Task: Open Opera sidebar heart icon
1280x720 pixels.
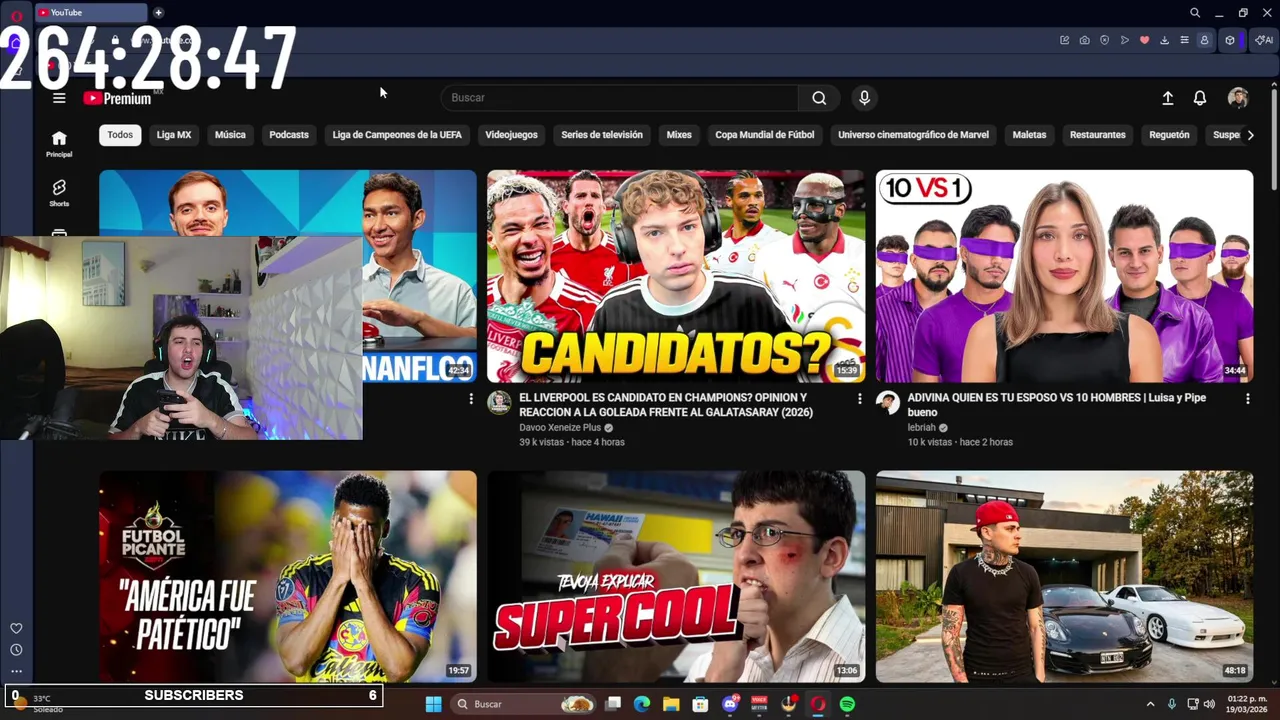Action: 16,628
